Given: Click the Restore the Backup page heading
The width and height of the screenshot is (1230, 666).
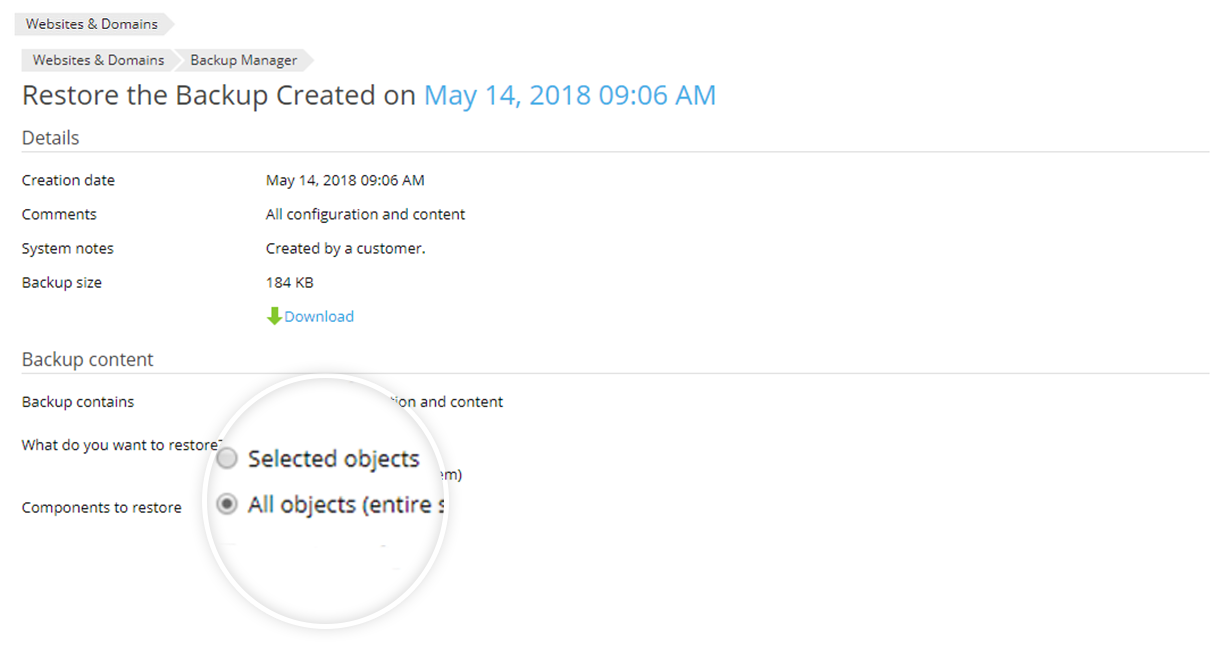Looking at the screenshot, I should click(x=218, y=95).
